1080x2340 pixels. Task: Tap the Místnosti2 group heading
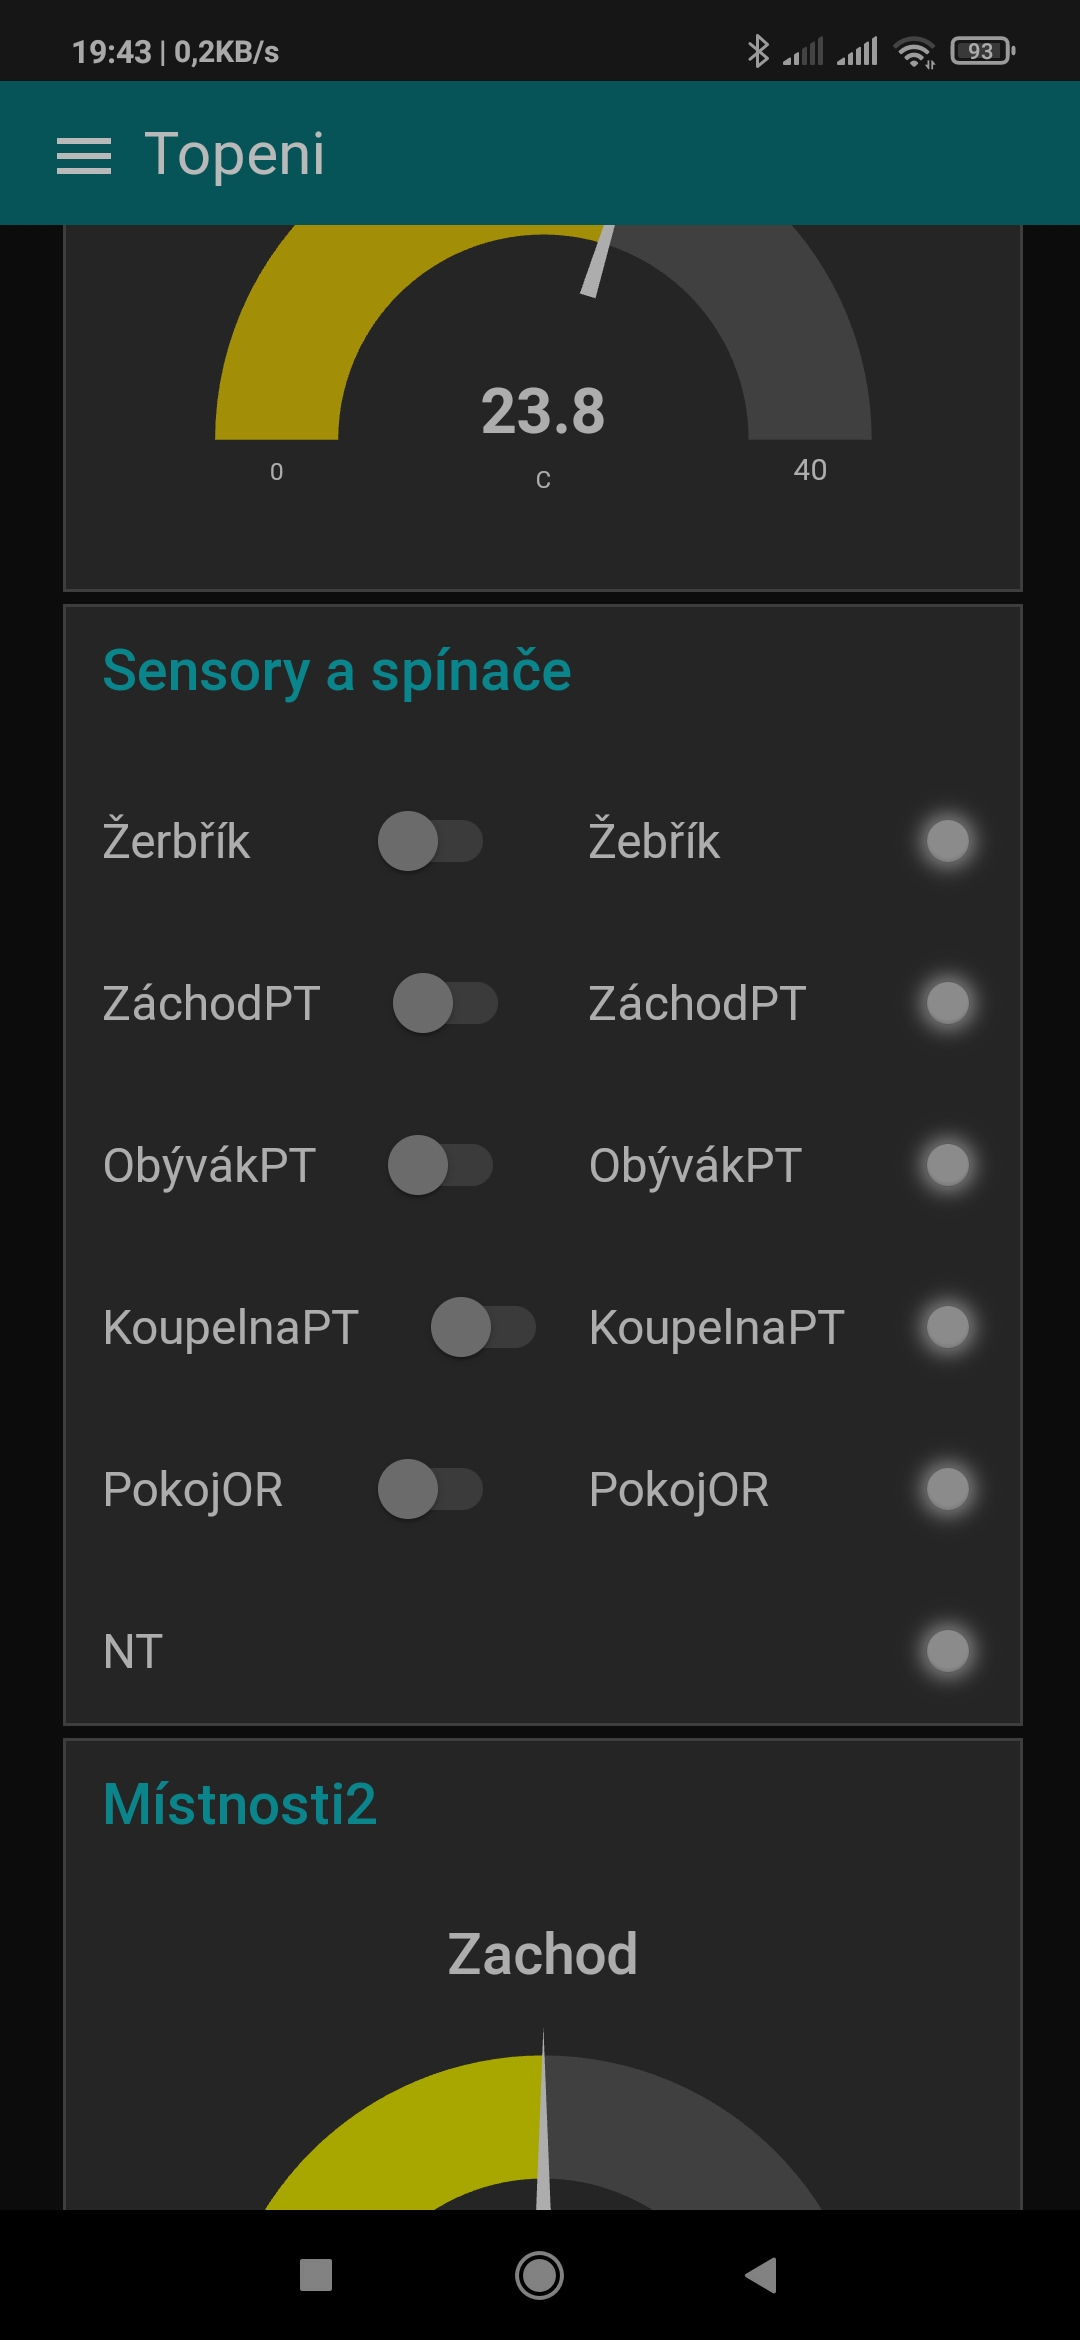coord(240,1805)
